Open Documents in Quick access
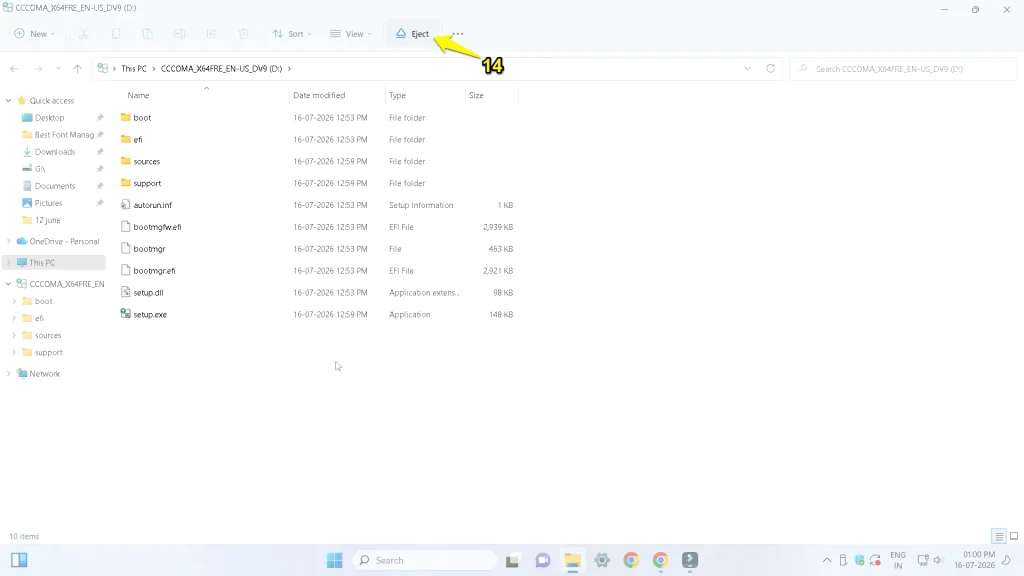Screen dimensions: 1024x576 [55, 186]
